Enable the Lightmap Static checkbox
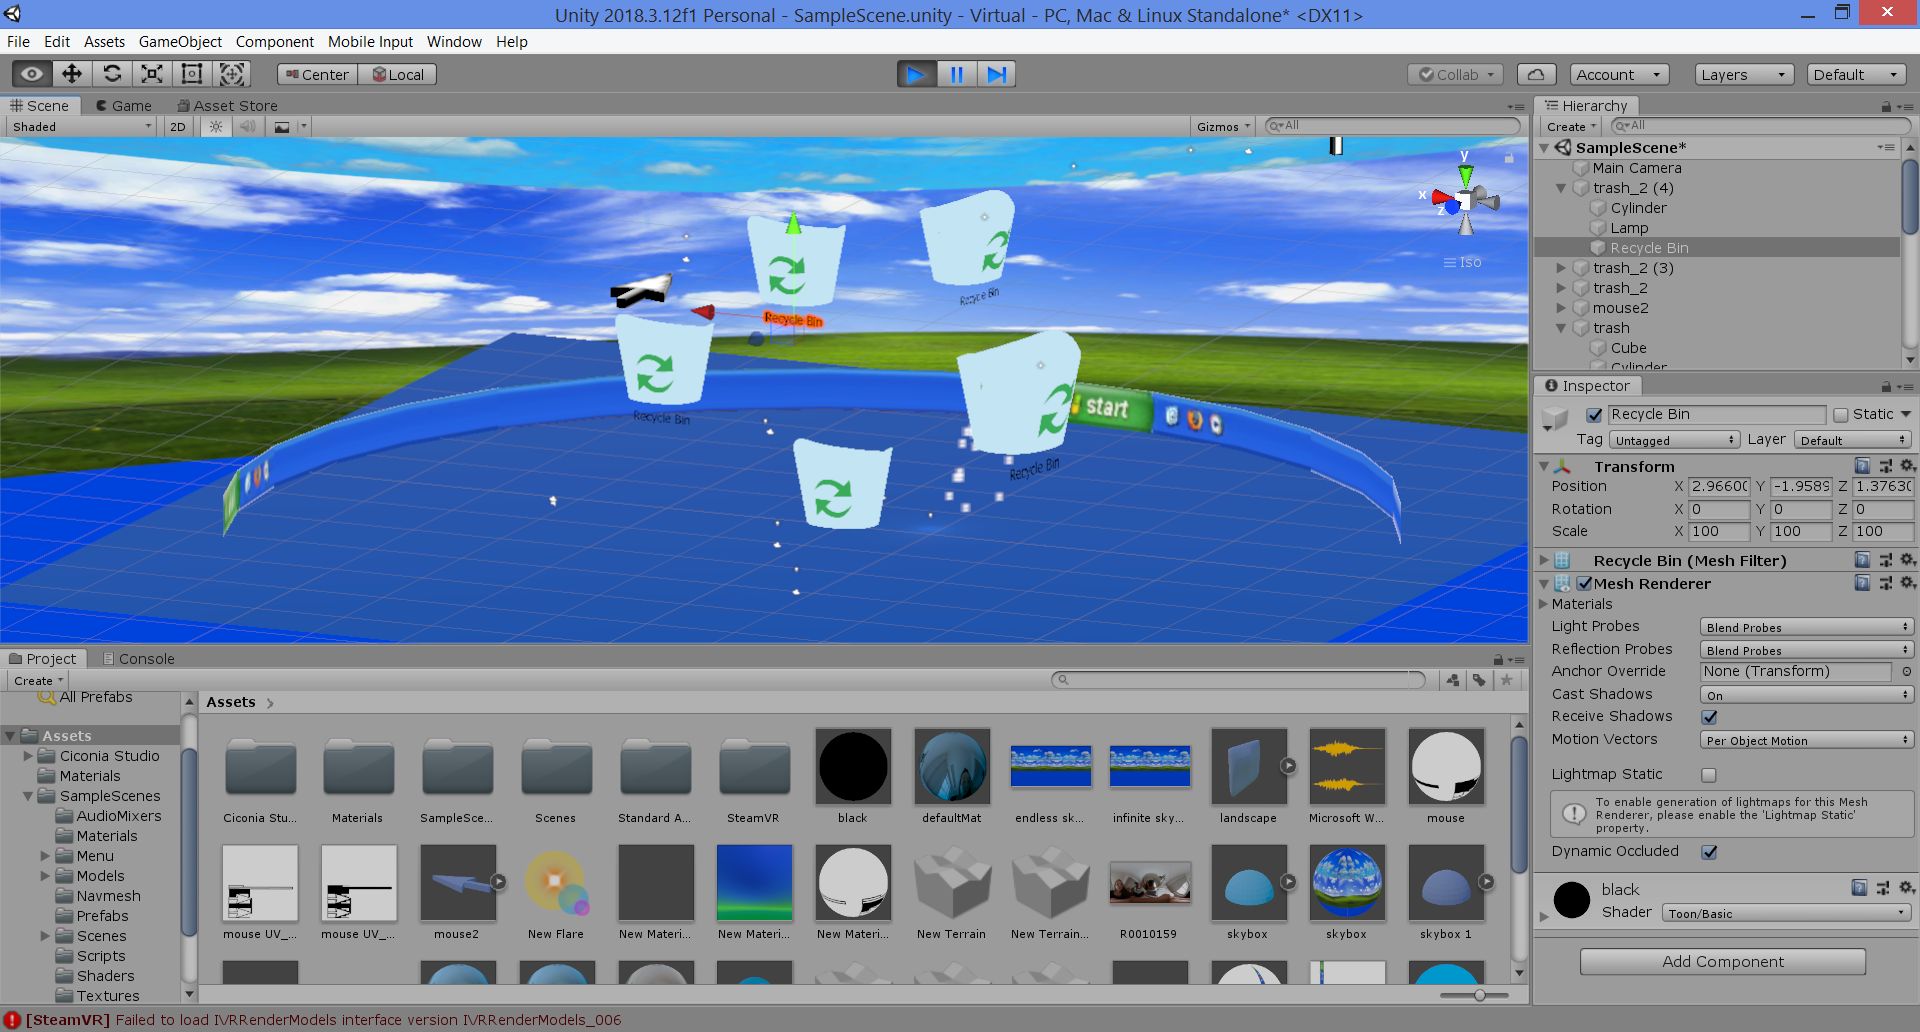The width and height of the screenshot is (1920, 1032). click(1709, 775)
